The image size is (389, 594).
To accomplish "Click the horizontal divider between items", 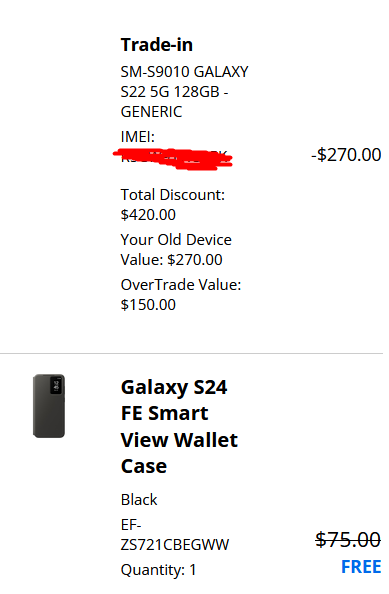I will coord(191,353).
